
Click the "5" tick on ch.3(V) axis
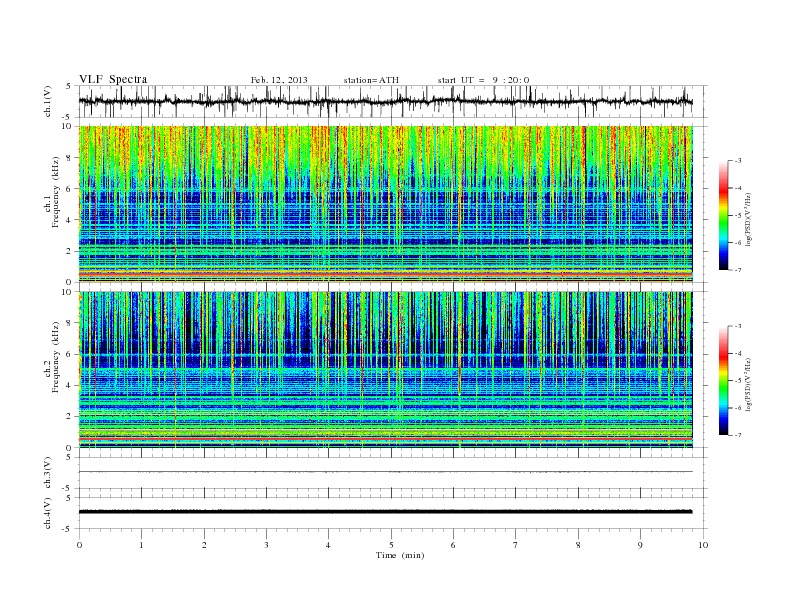pyautogui.click(x=69, y=457)
